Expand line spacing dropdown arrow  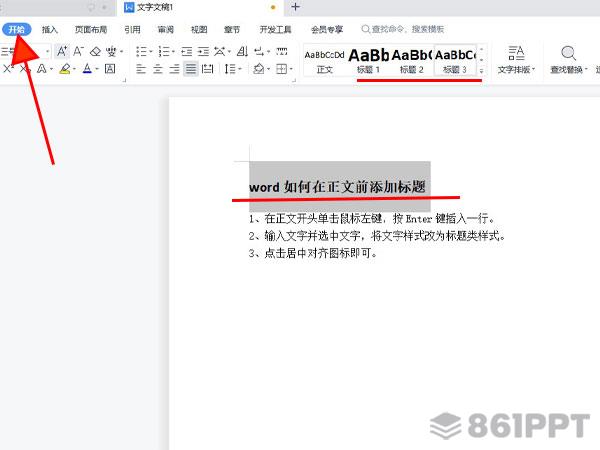pyautogui.click(x=240, y=69)
